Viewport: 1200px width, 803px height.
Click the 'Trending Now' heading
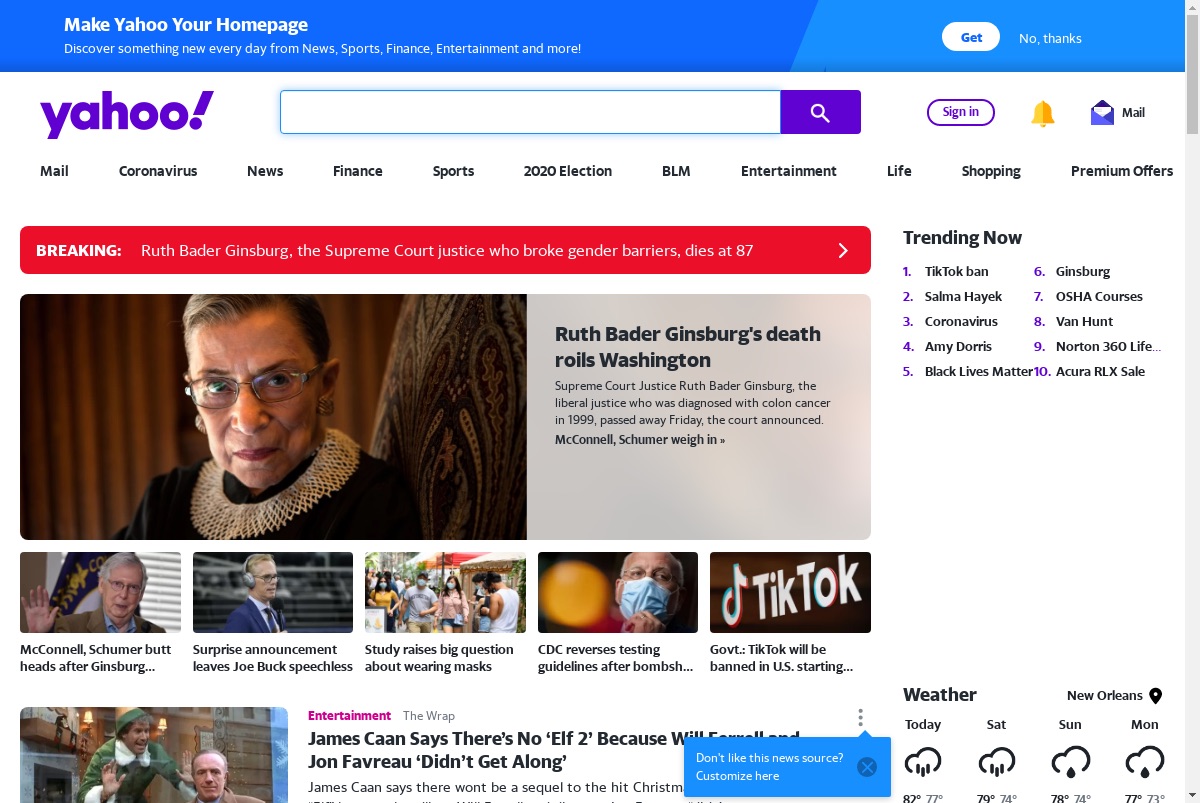[x=962, y=238]
